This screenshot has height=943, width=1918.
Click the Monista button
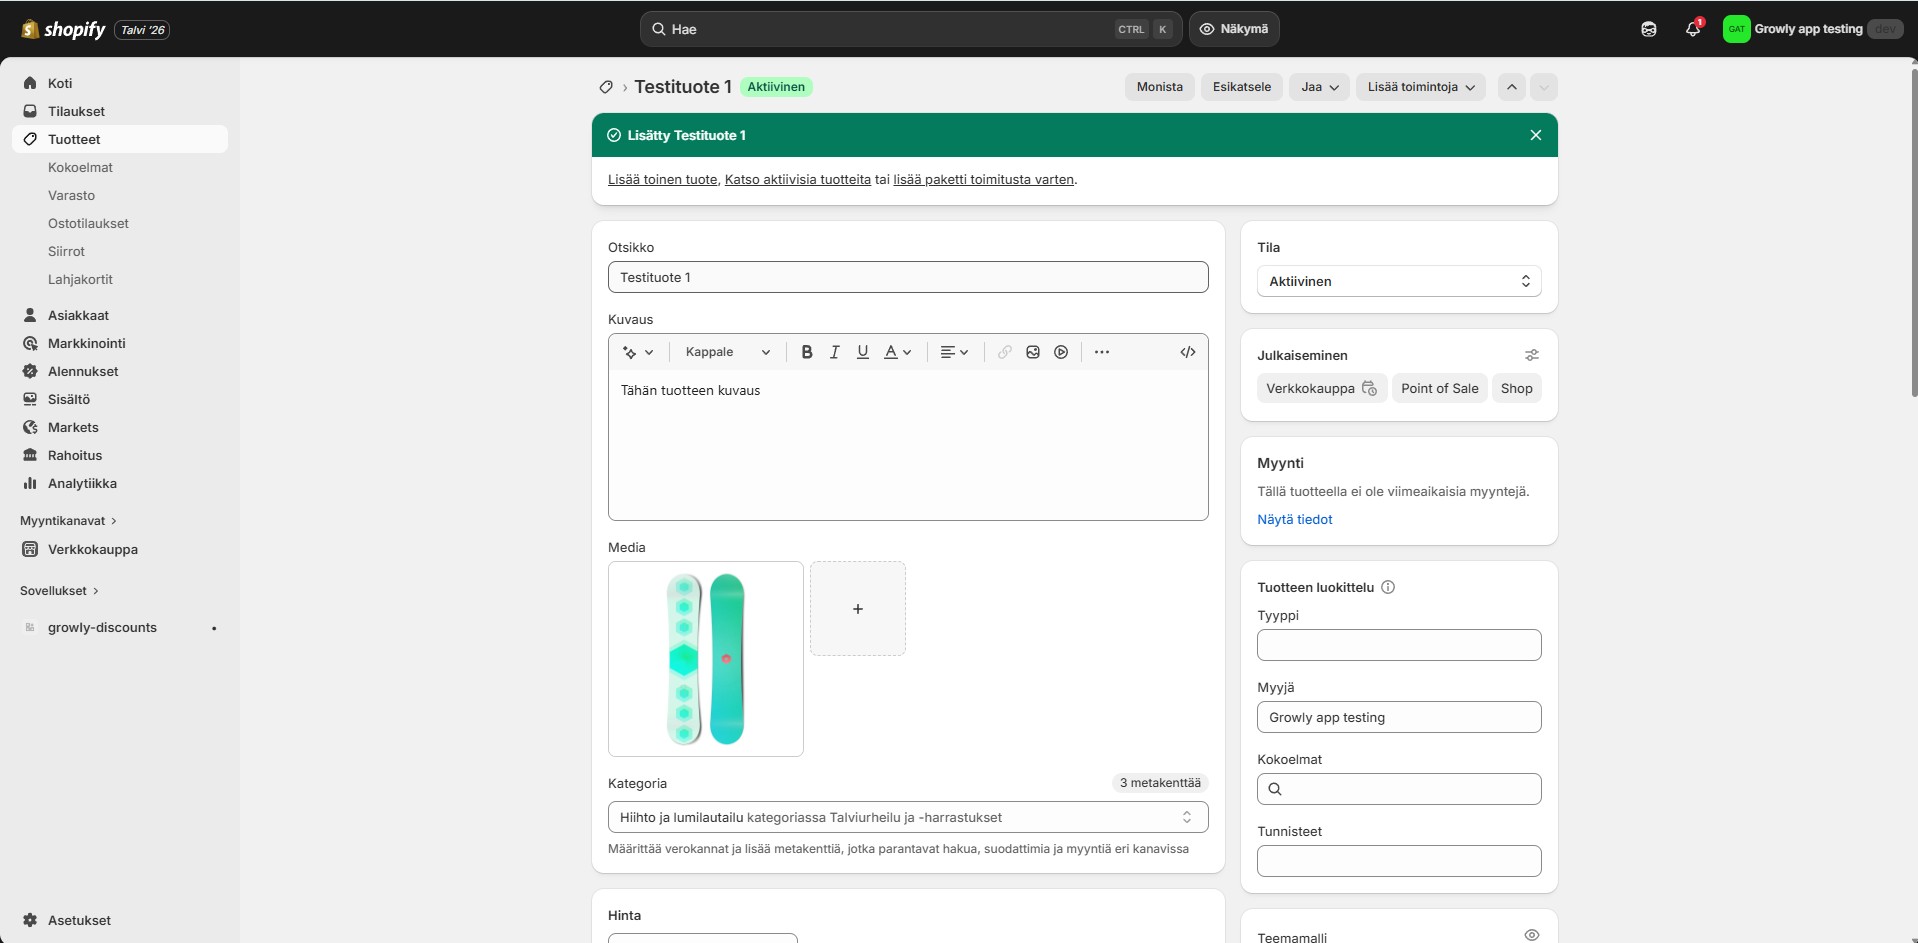pos(1158,87)
